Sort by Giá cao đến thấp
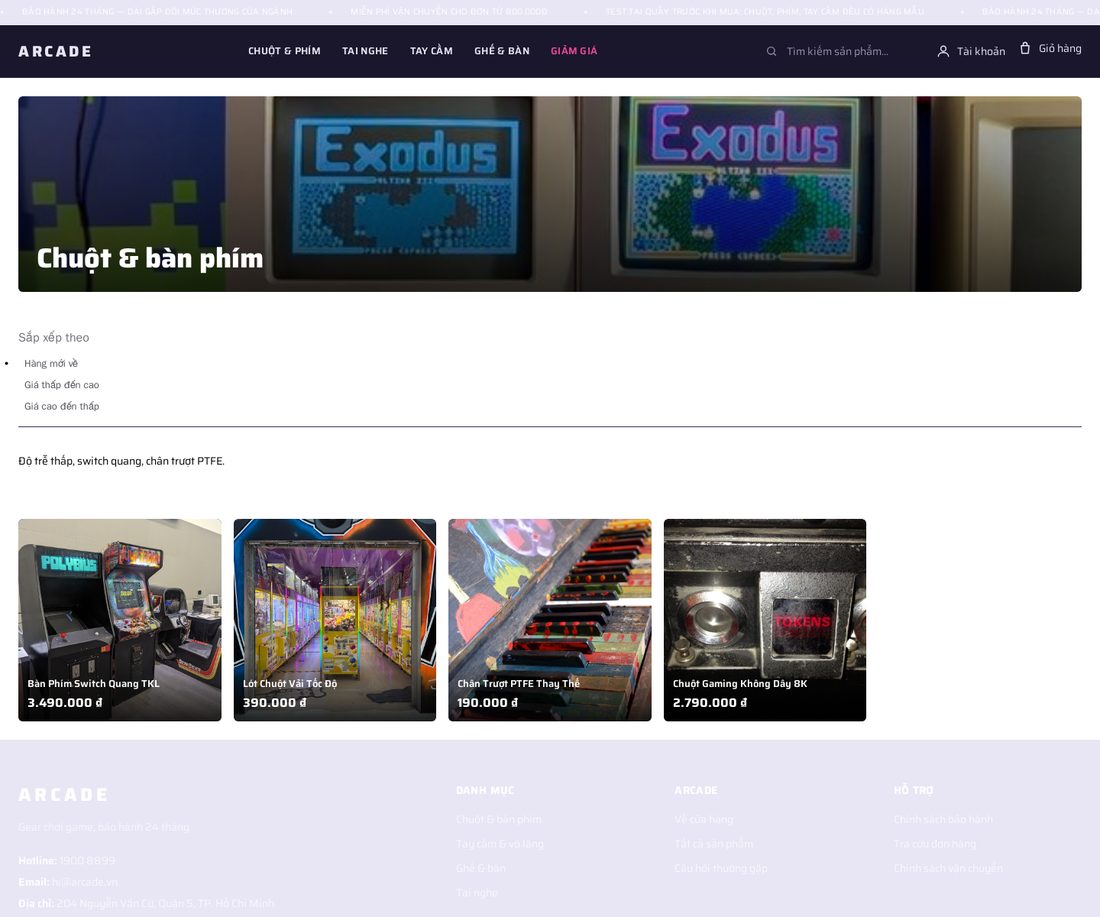This screenshot has width=1100, height=917. click(62, 406)
